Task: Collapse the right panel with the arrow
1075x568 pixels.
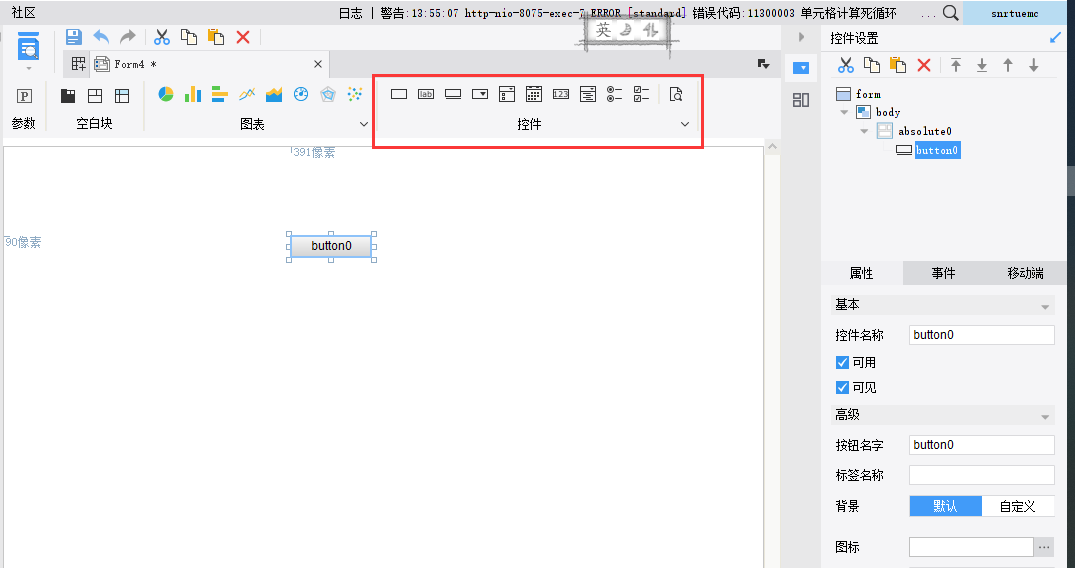Action: click(801, 37)
